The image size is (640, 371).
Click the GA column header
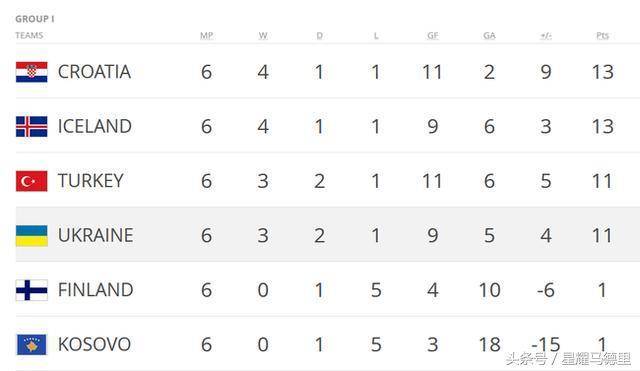[x=489, y=36]
